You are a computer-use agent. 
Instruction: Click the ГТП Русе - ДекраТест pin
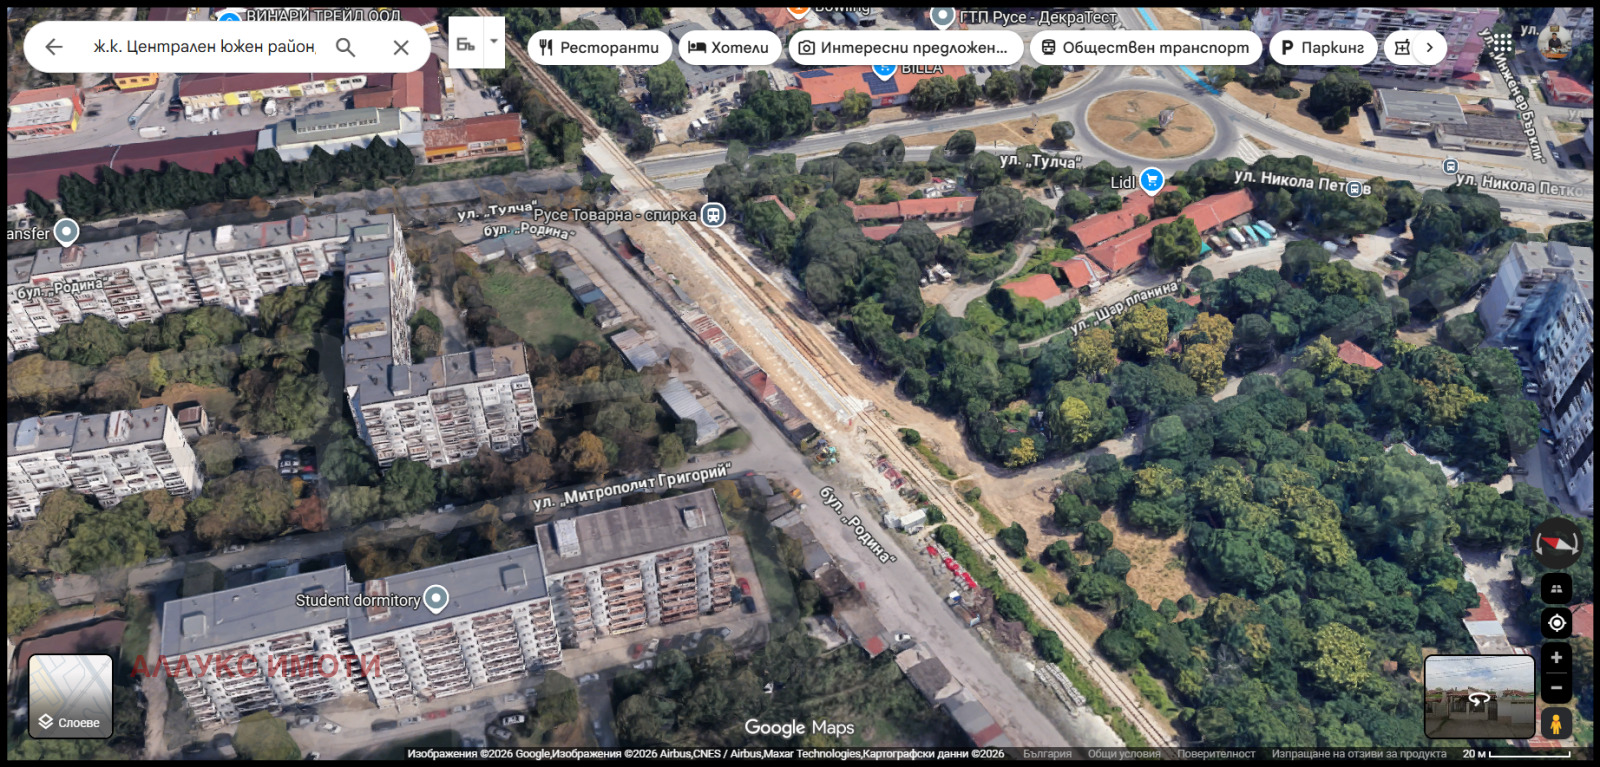pyautogui.click(x=943, y=16)
